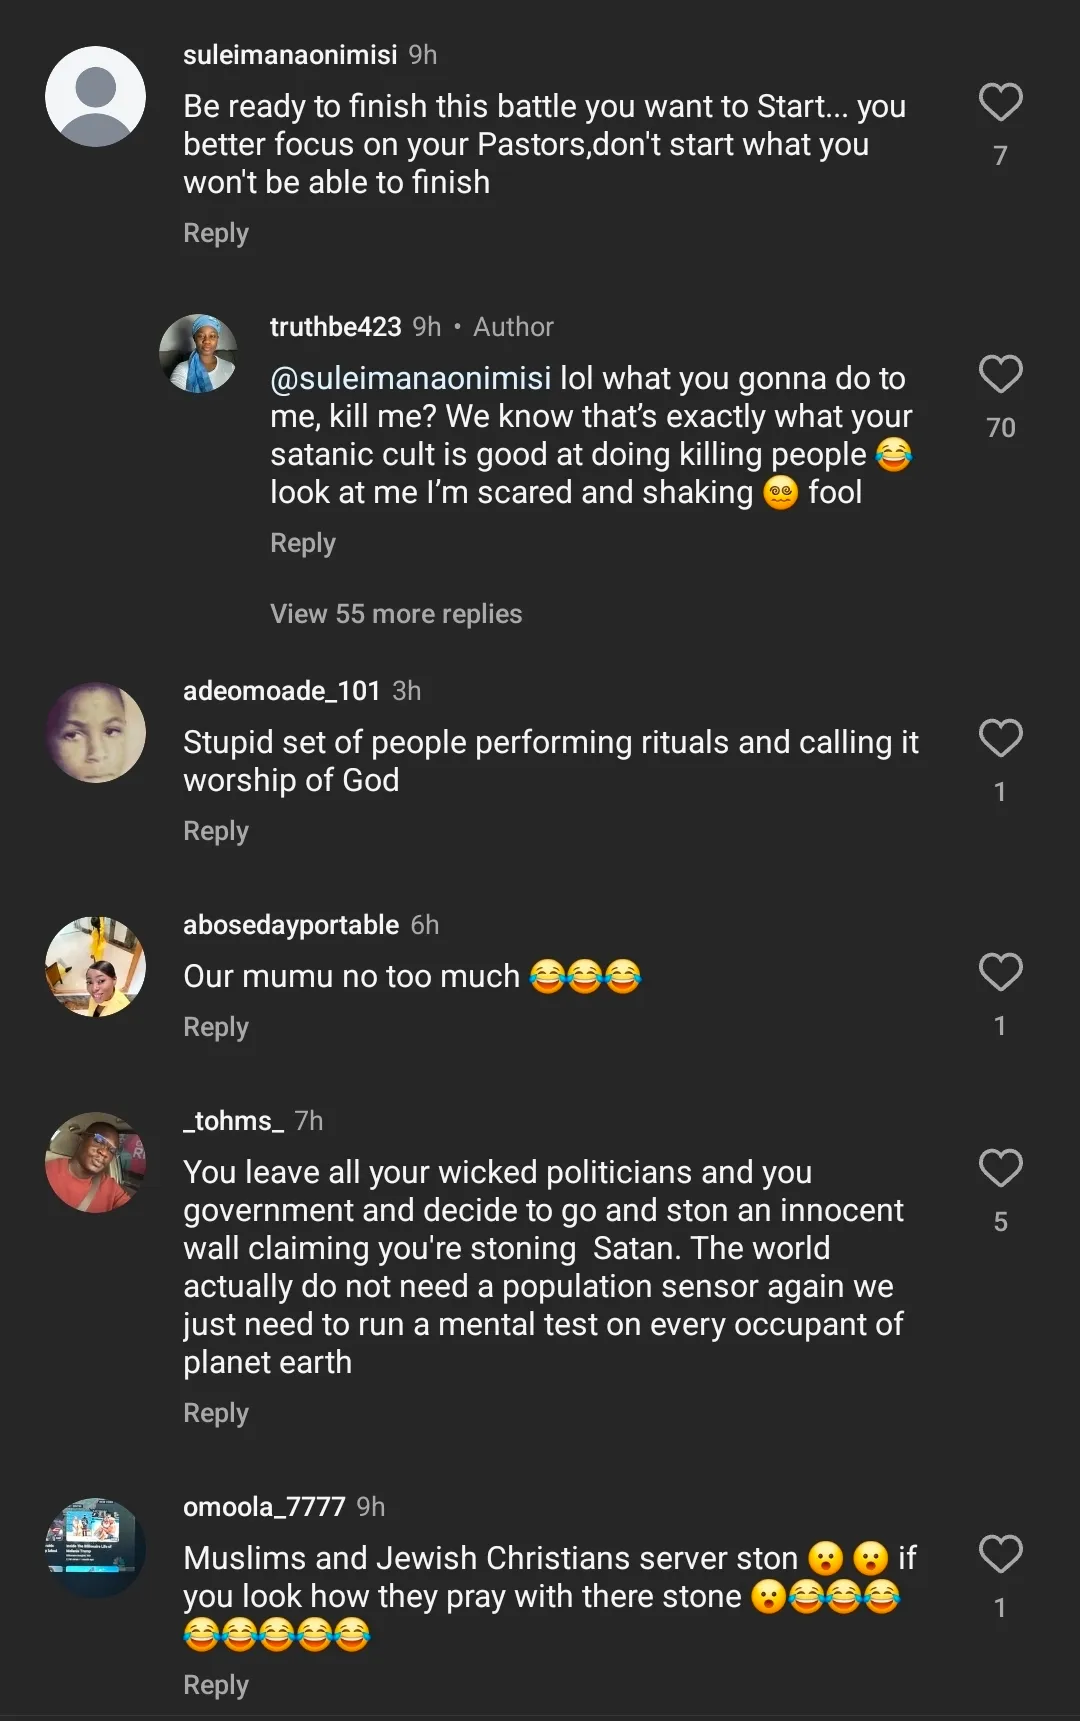Open the _tohms_ username profile
The height and width of the screenshot is (1721, 1080).
pyautogui.click(x=233, y=1121)
